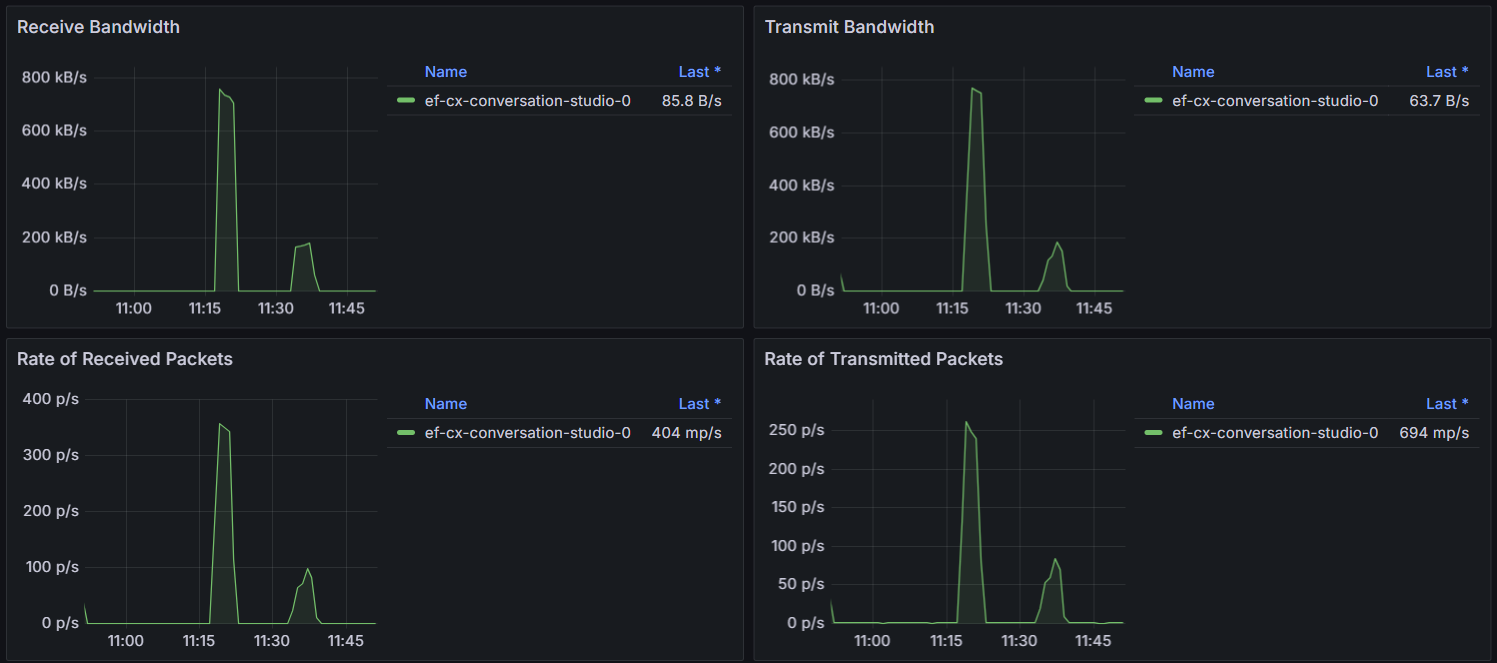
Task: Click the green series color swatch in Receive Bandwidth
Action: pos(405,101)
